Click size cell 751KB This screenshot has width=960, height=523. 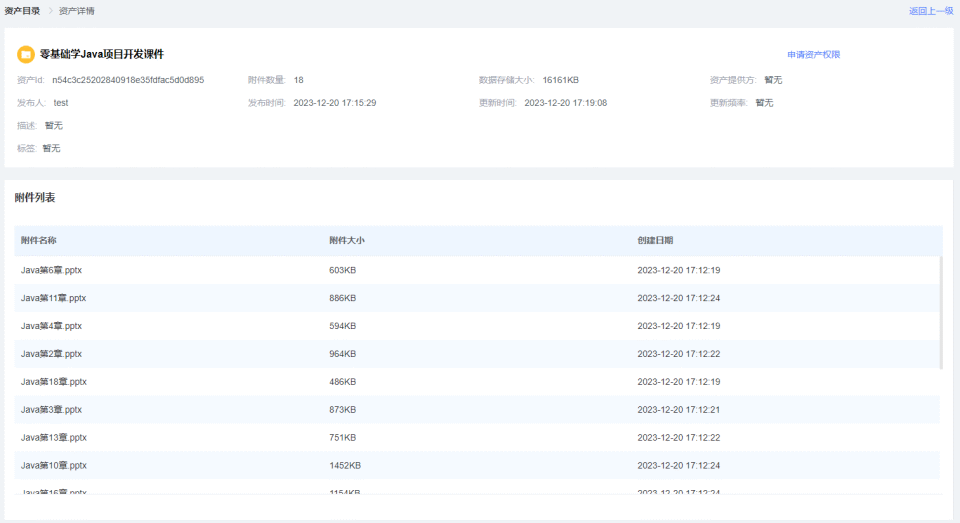(x=342, y=438)
